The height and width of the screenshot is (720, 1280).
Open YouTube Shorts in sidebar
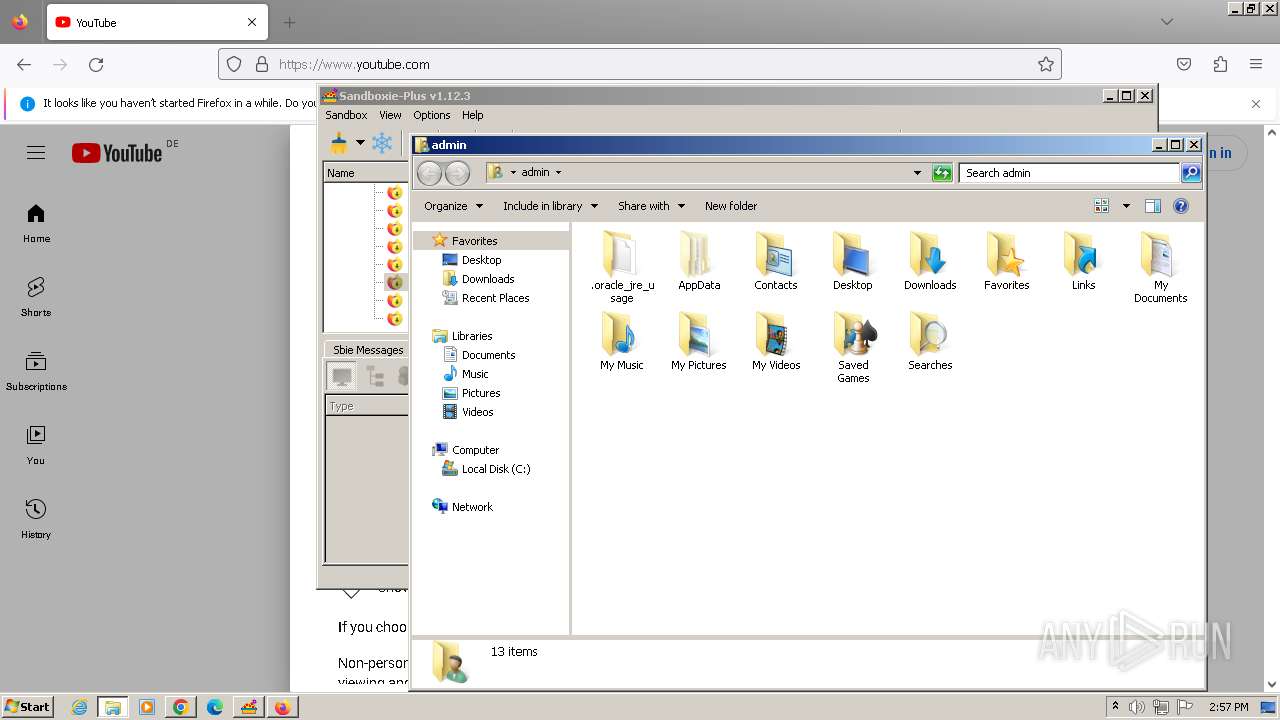click(36, 297)
